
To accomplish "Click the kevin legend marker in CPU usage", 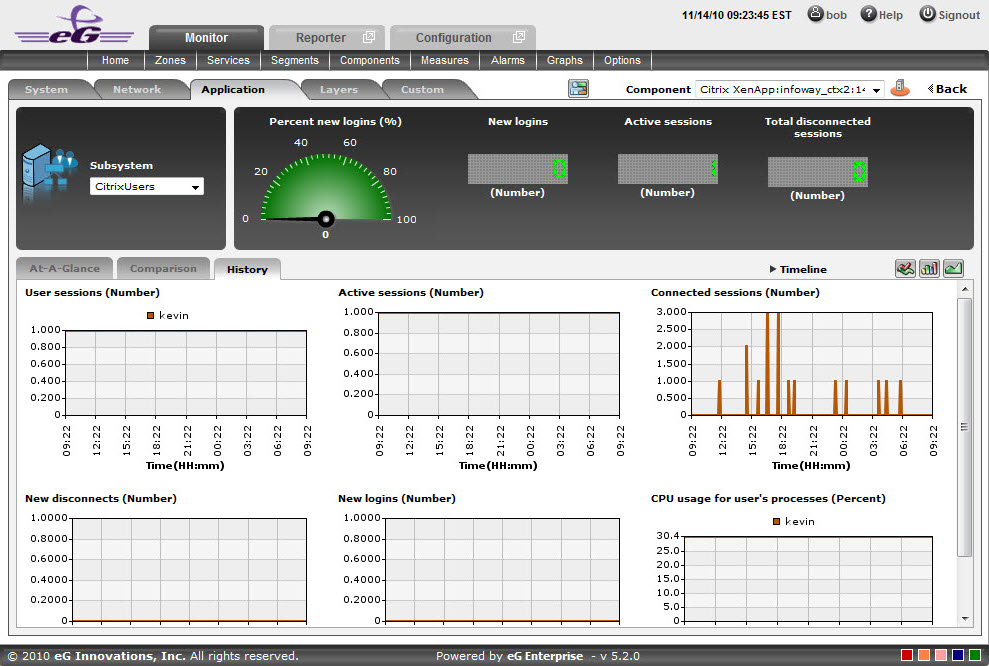I will point(776,522).
